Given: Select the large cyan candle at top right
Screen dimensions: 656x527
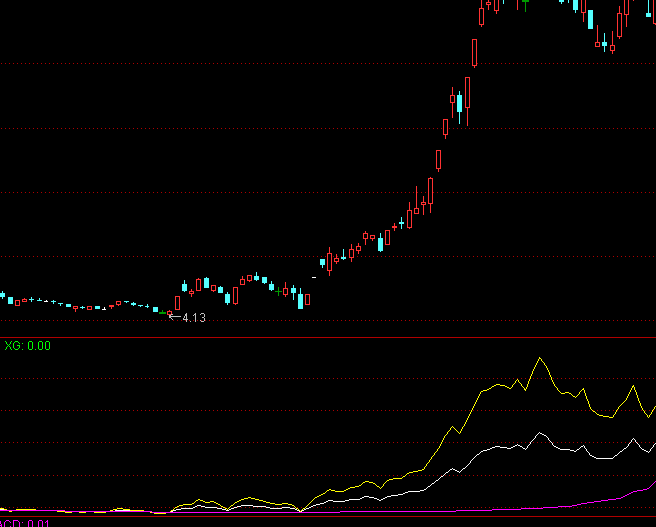Looking at the screenshot, I should pyautogui.click(x=591, y=18).
